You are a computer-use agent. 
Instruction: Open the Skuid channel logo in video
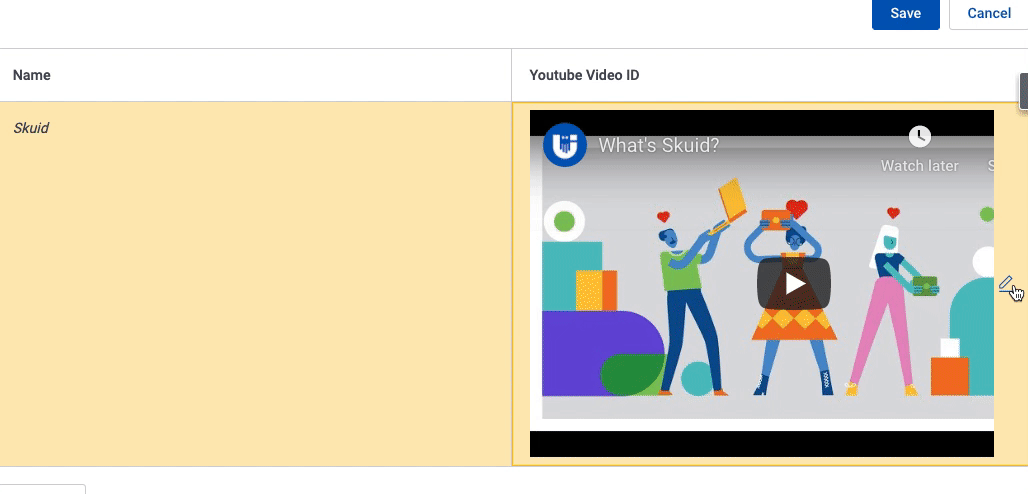click(x=564, y=145)
